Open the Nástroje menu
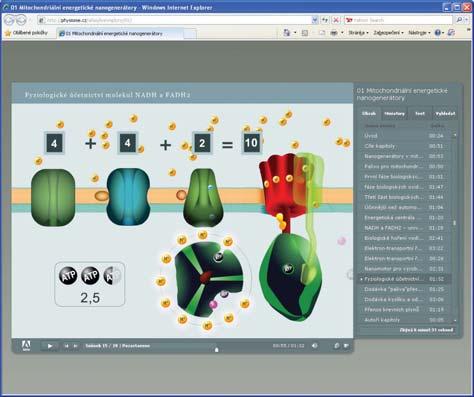474x397 pixels. [419, 33]
